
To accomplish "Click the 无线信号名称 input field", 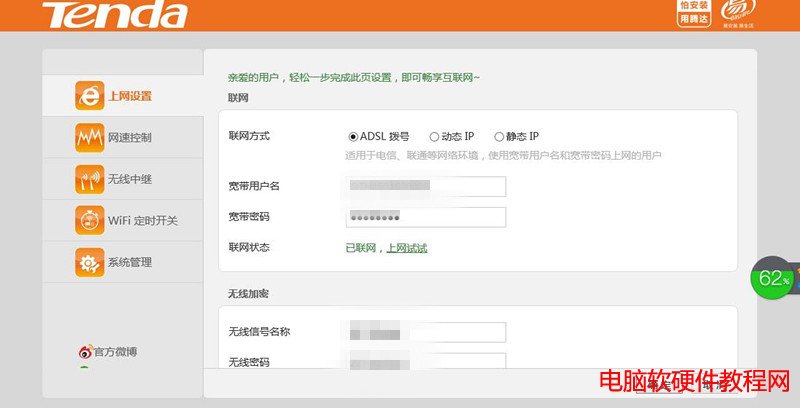I will pyautogui.click(x=426, y=332).
